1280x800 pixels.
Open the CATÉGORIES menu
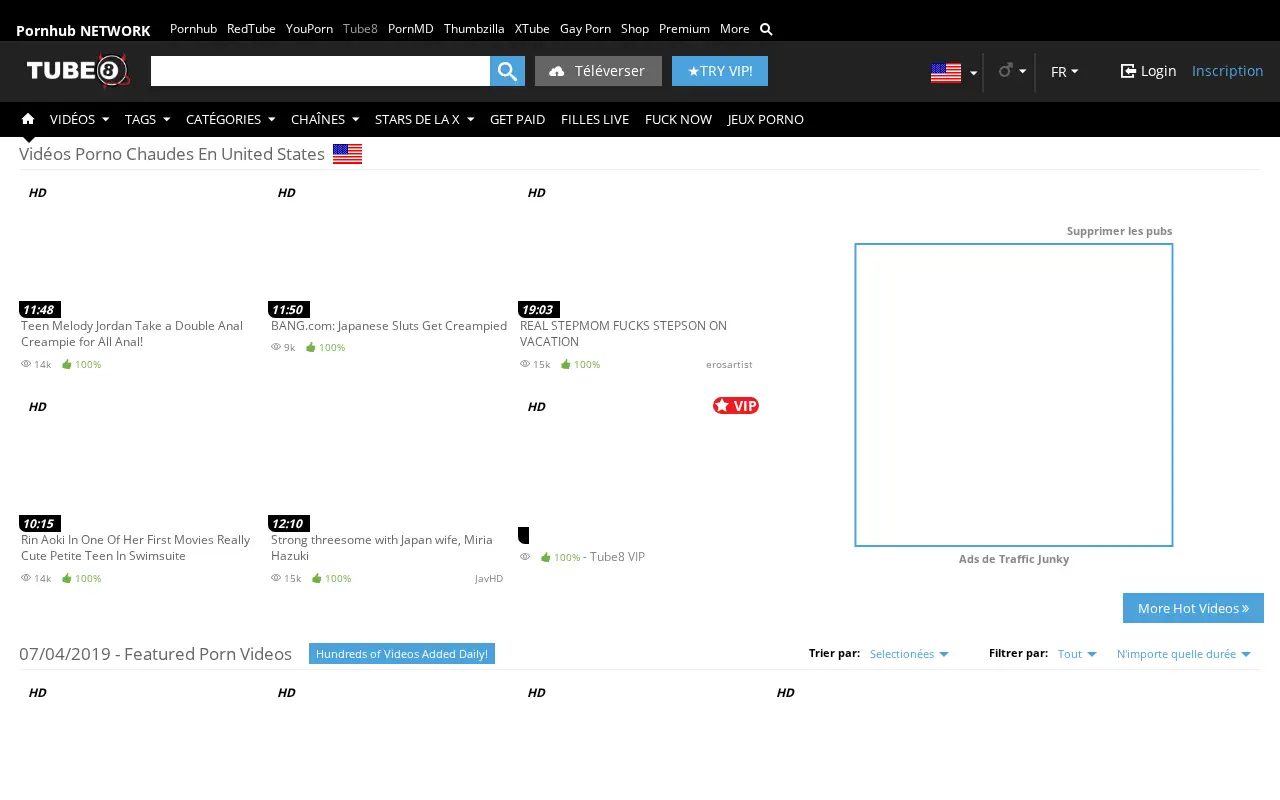click(230, 119)
